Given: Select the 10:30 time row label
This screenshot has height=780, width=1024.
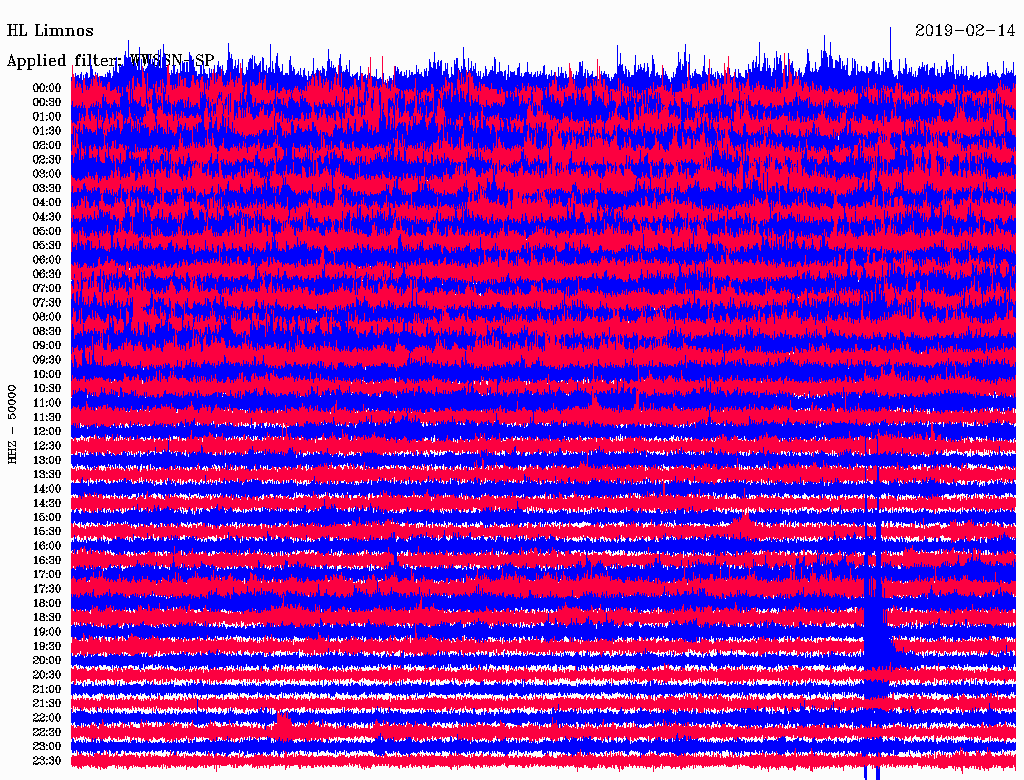Looking at the screenshot, I should point(47,389).
